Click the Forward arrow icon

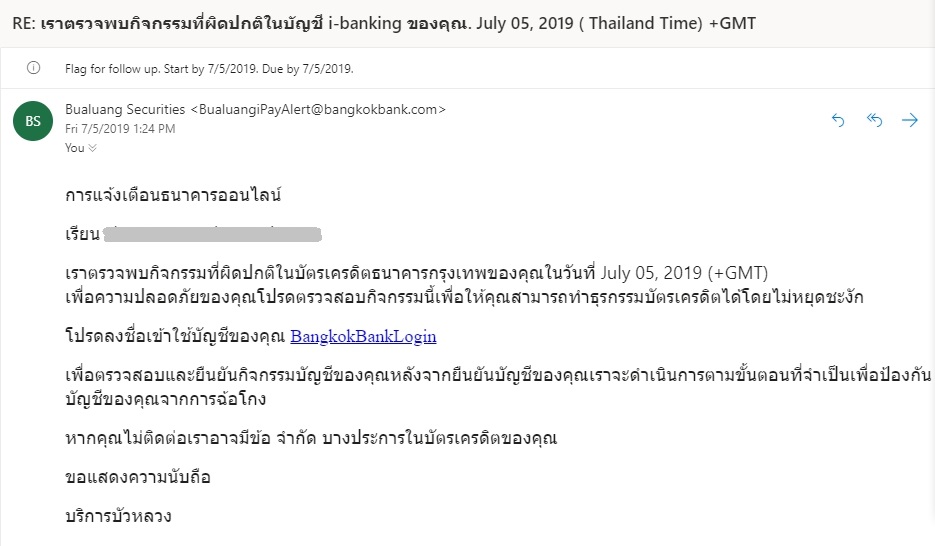[x=910, y=120]
